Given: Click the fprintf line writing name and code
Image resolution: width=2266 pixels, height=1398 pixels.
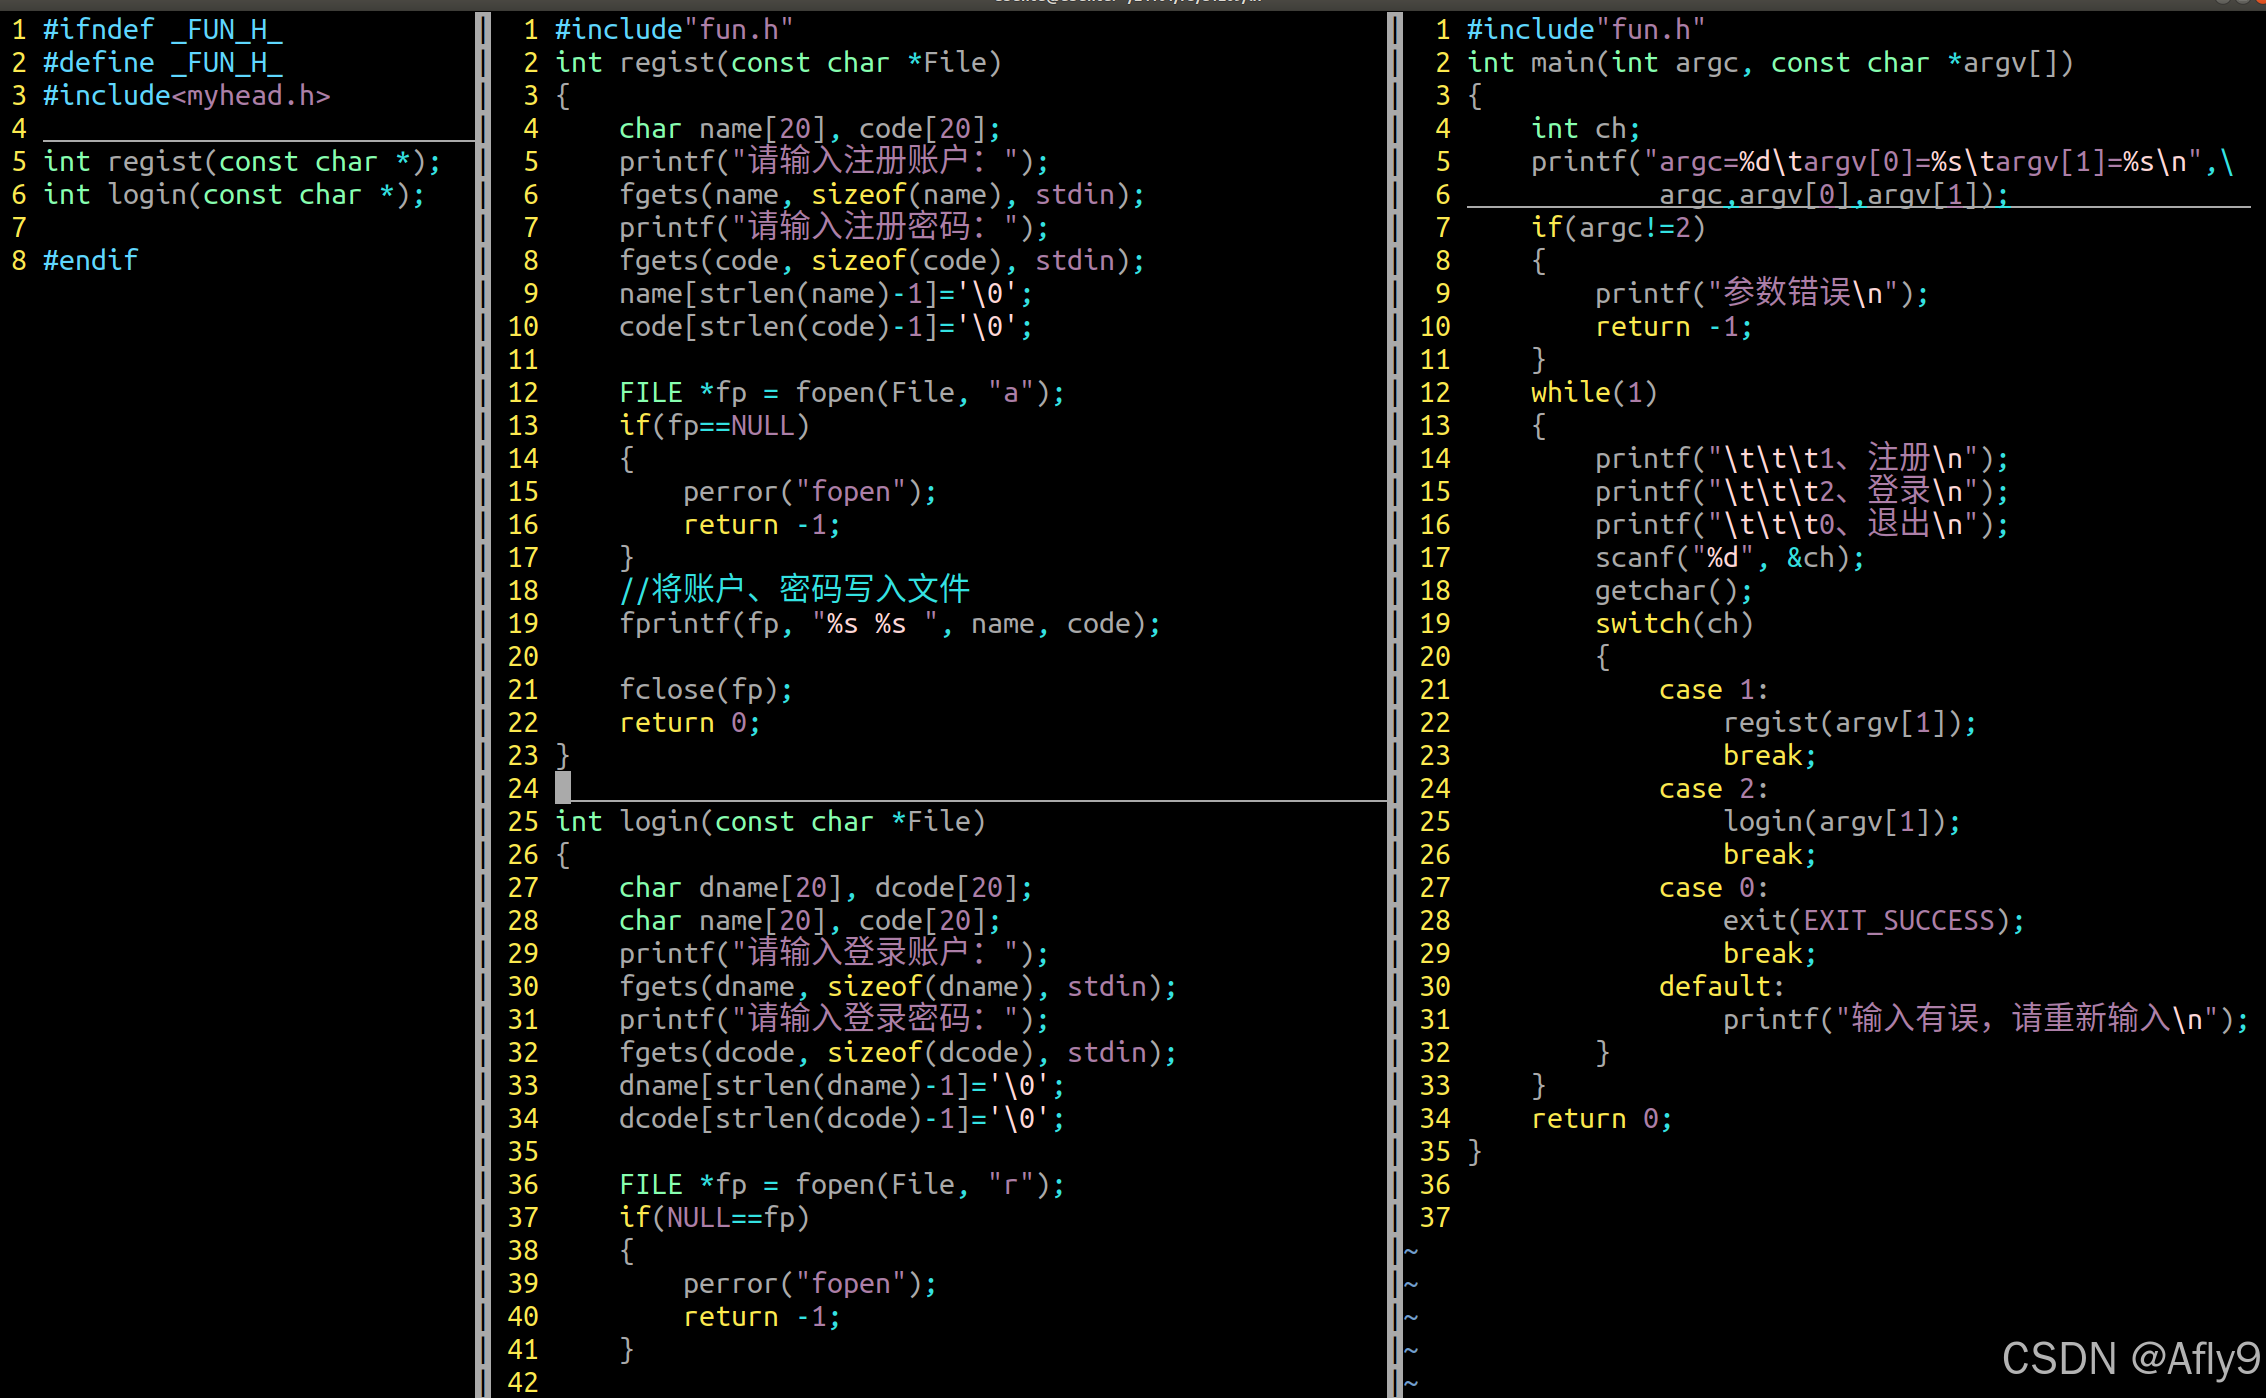Looking at the screenshot, I should point(888,624).
